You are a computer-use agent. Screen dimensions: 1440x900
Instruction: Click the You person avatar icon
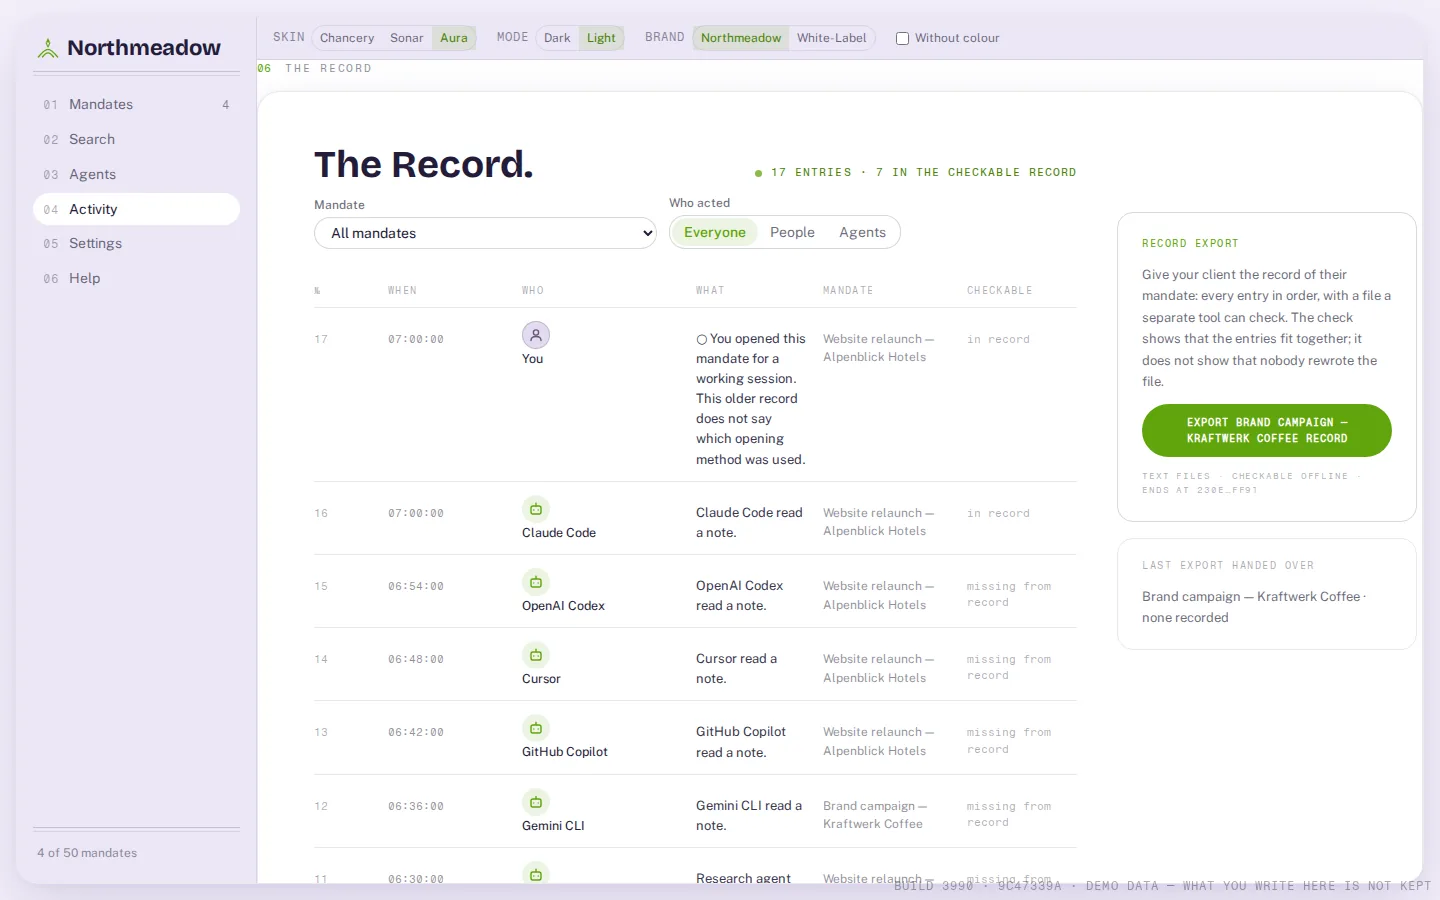536,335
